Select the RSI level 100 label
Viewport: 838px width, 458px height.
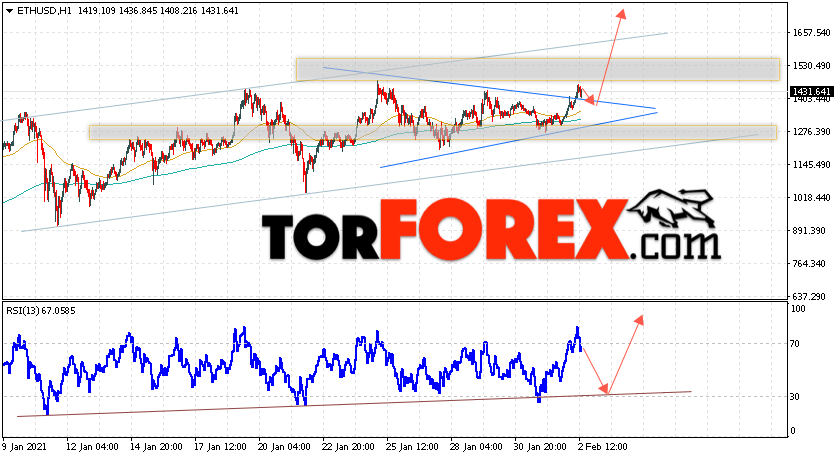(x=798, y=309)
